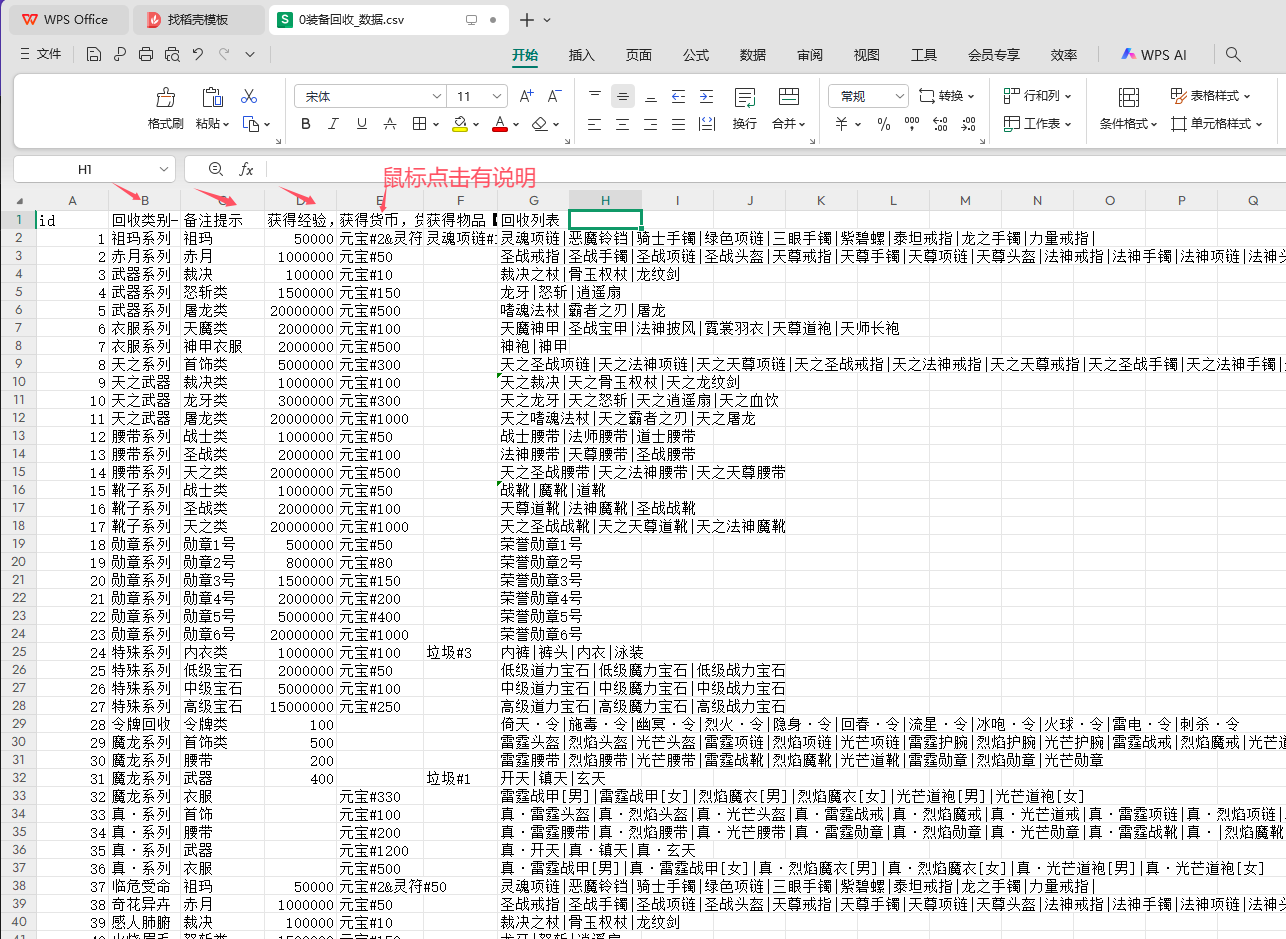Toggle align text left
Image resolution: width=1286 pixels, height=939 pixels.
(595, 124)
